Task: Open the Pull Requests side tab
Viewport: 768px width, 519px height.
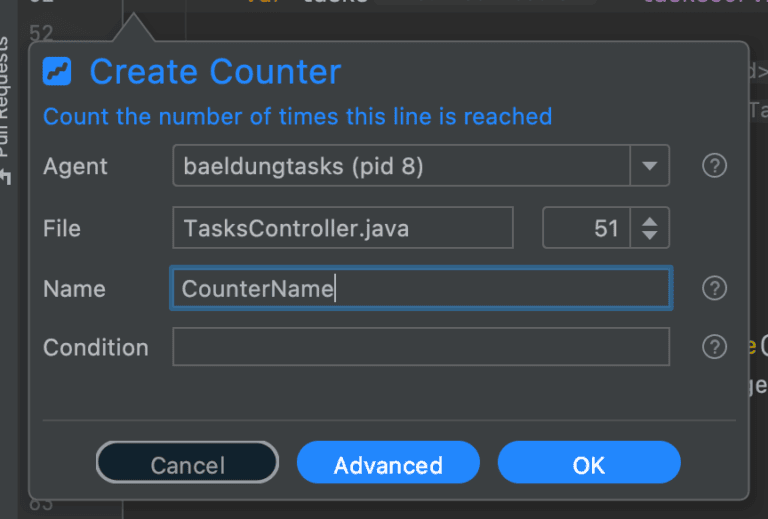Action: 6,100
